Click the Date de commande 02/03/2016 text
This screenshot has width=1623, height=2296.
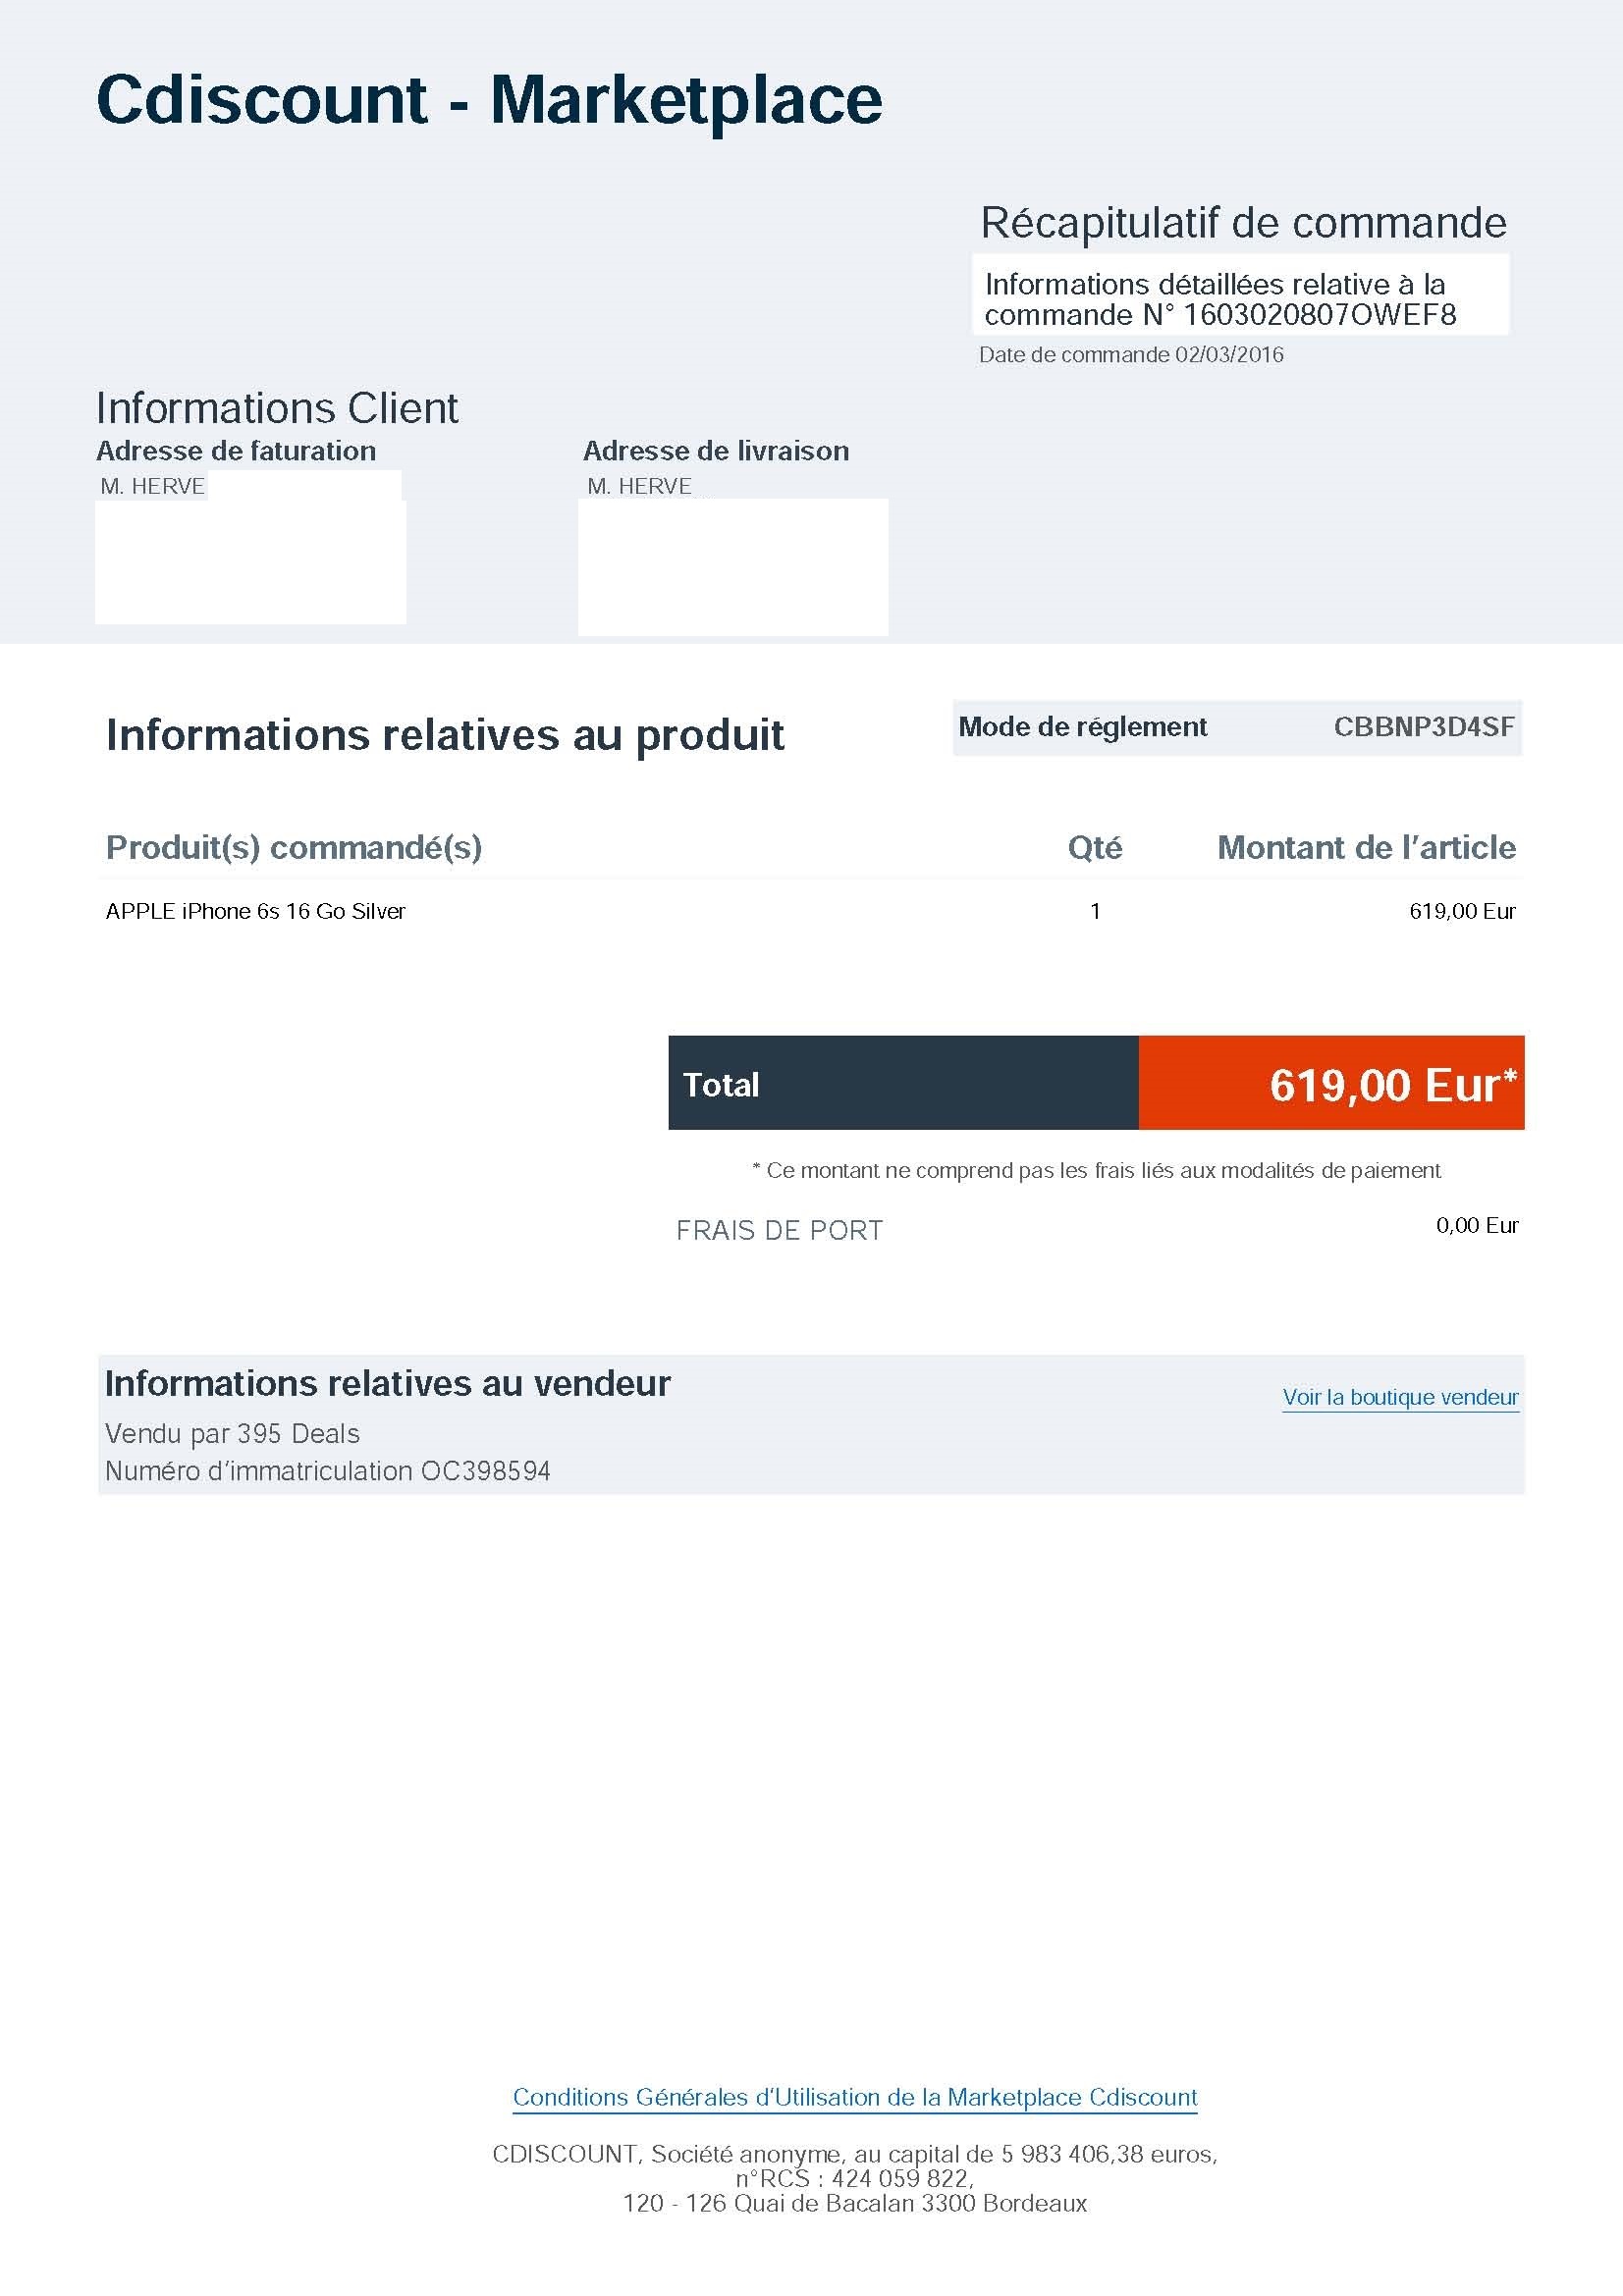(x=1131, y=355)
